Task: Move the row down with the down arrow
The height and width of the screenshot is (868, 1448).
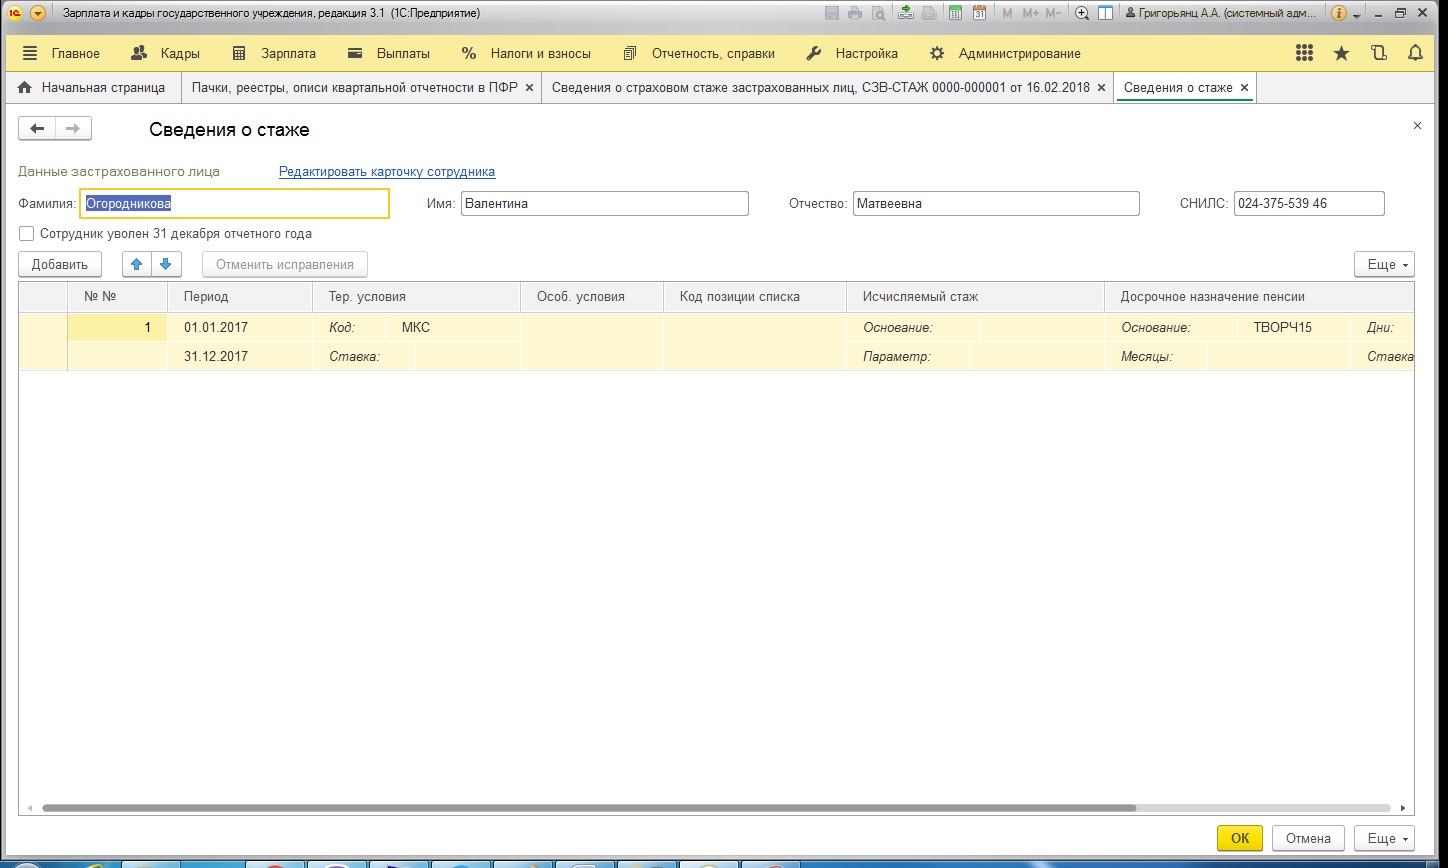Action: point(166,265)
